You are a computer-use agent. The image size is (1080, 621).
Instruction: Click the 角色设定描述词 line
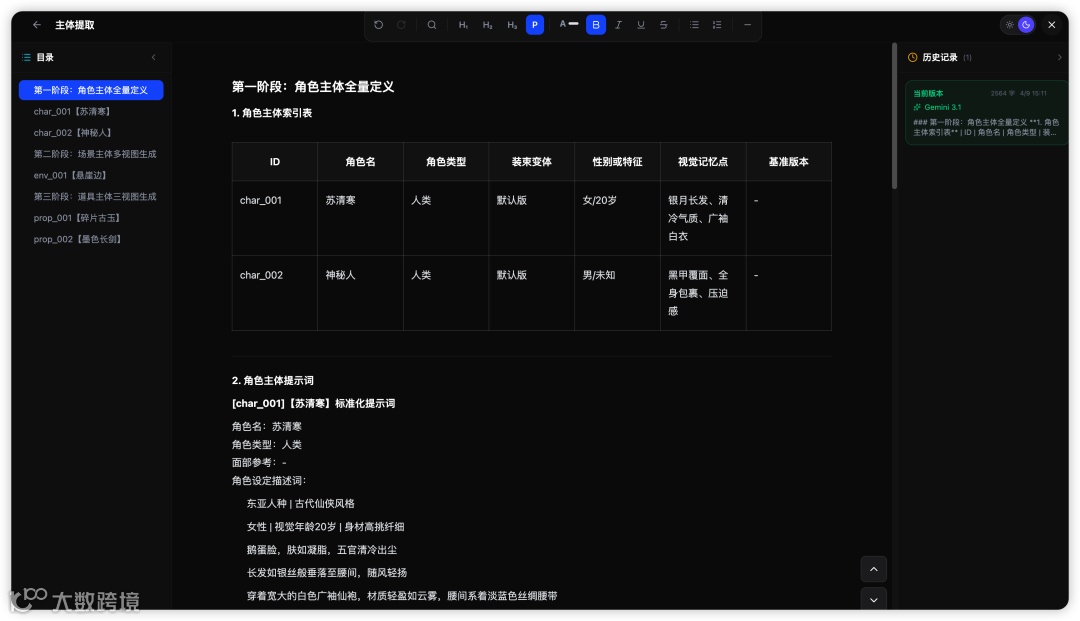[x=269, y=481]
